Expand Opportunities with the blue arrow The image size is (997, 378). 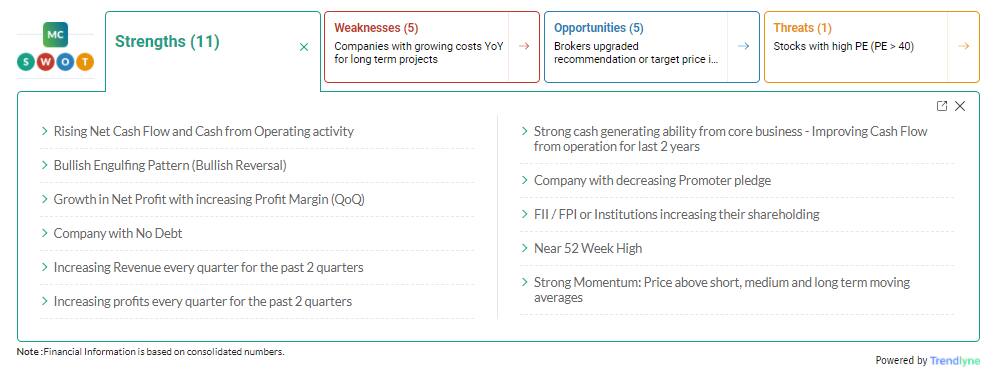(x=743, y=46)
